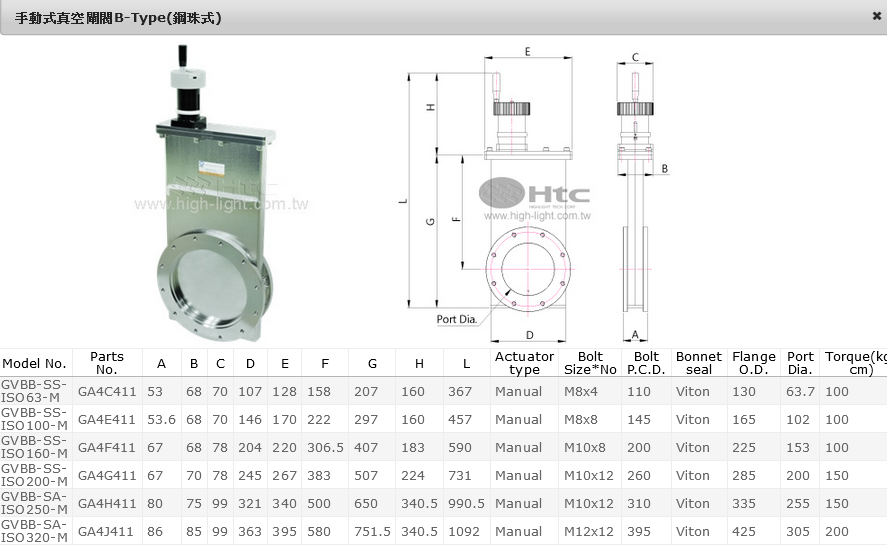Click the Bonnet seal column header

pyautogui.click(x=698, y=363)
